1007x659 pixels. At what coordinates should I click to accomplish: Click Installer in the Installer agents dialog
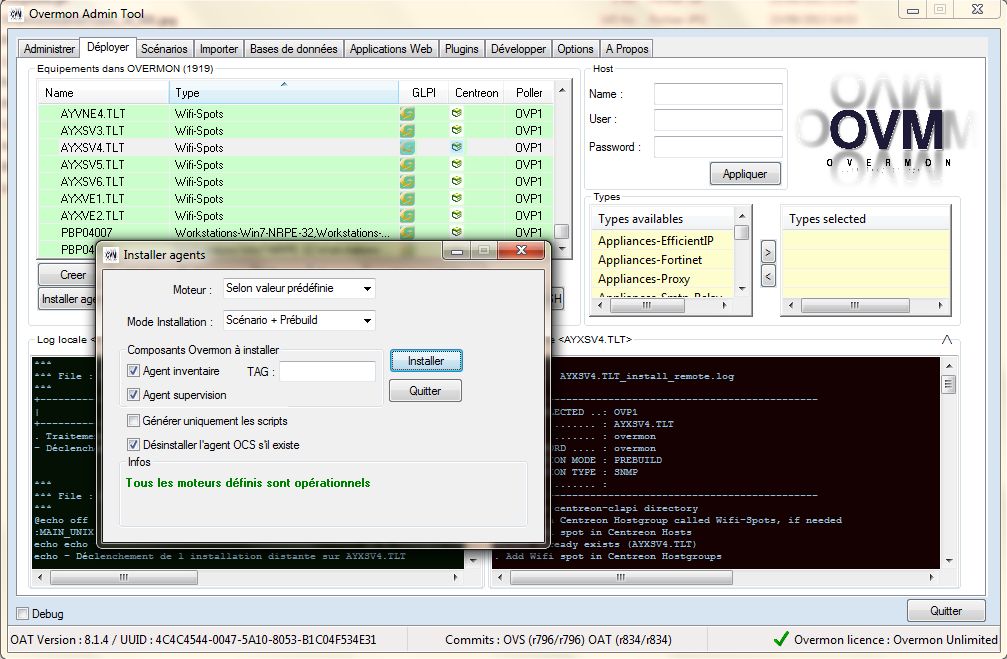(x=426, y=361)
